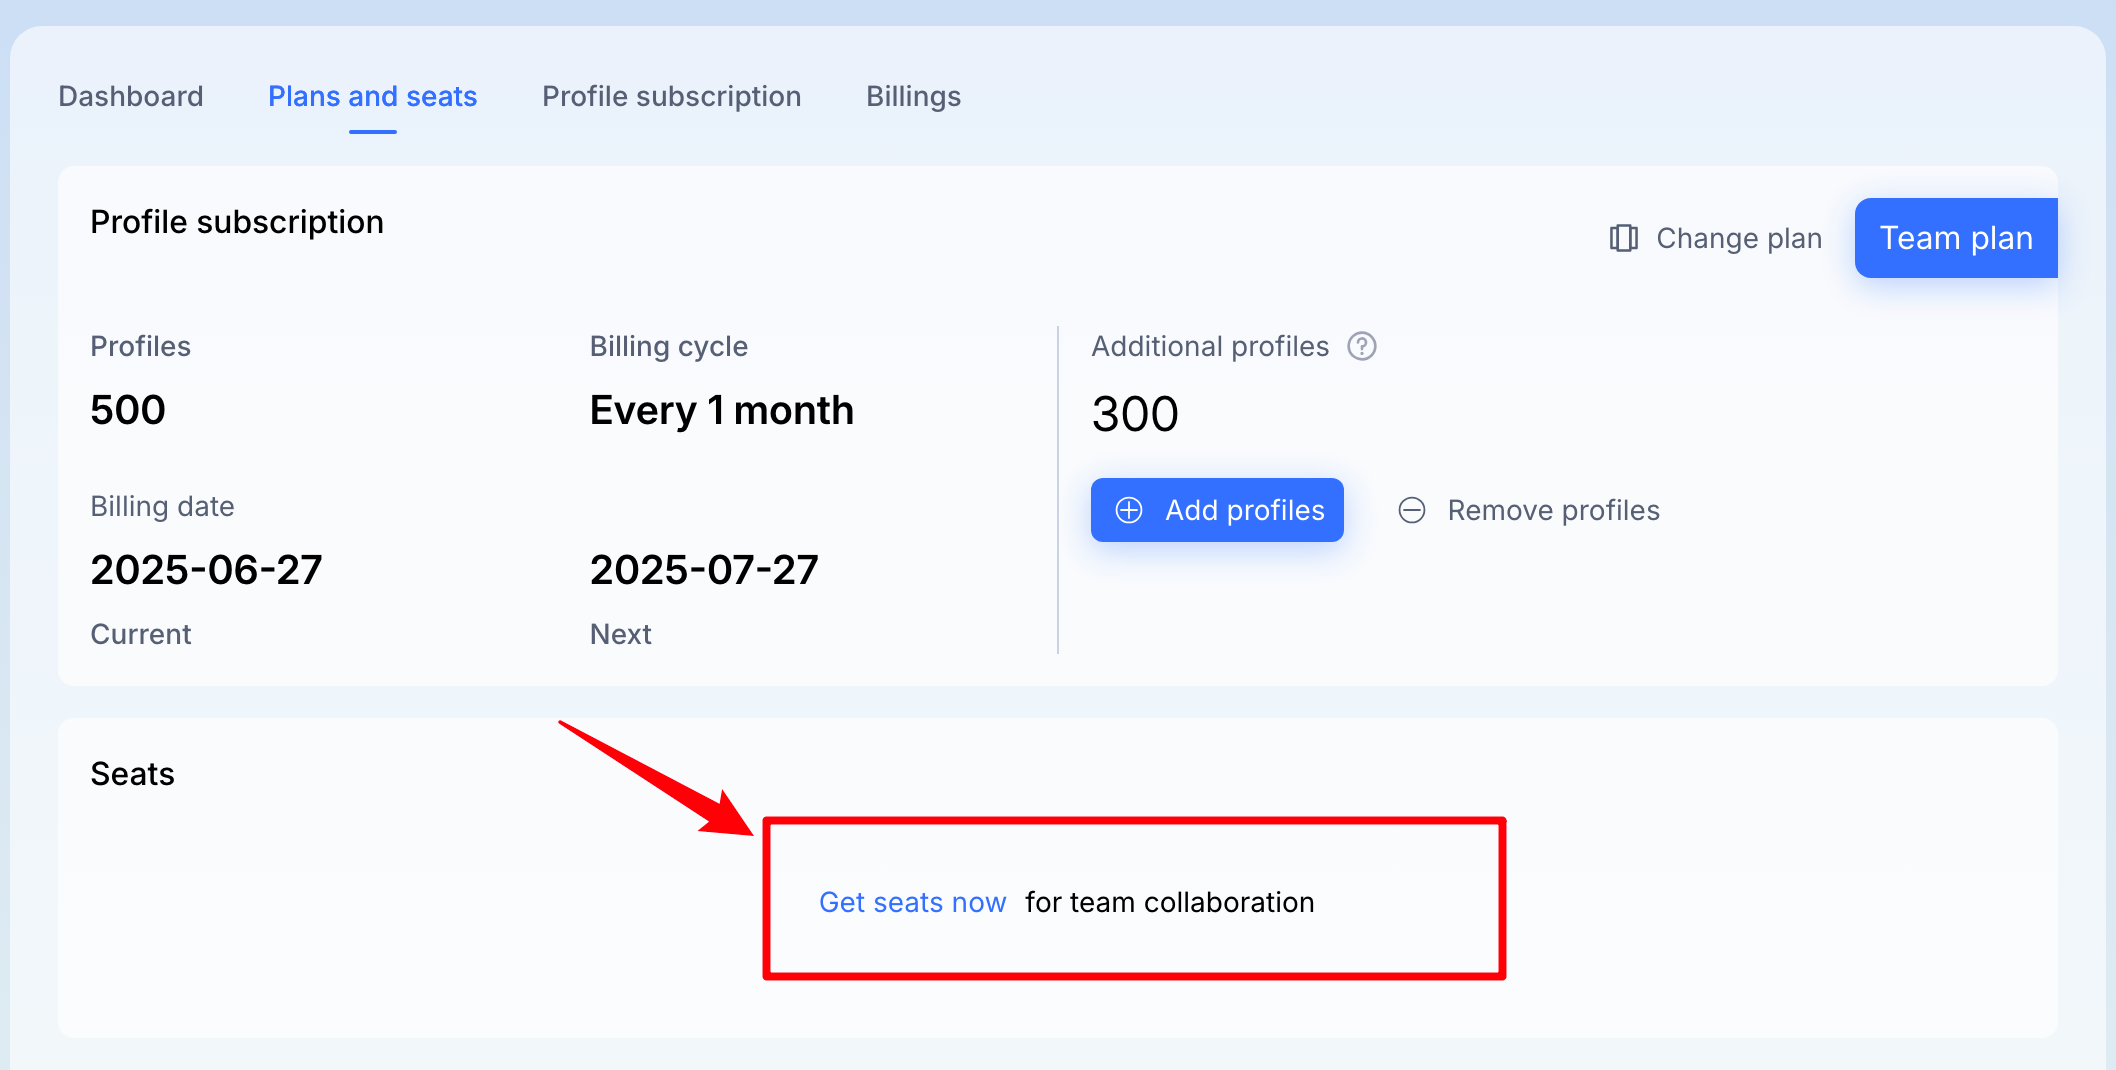This screenshot has width=2116, height=1070.
Task: Click the minus icon beside Remove profiles
Action: [1412, 510]
